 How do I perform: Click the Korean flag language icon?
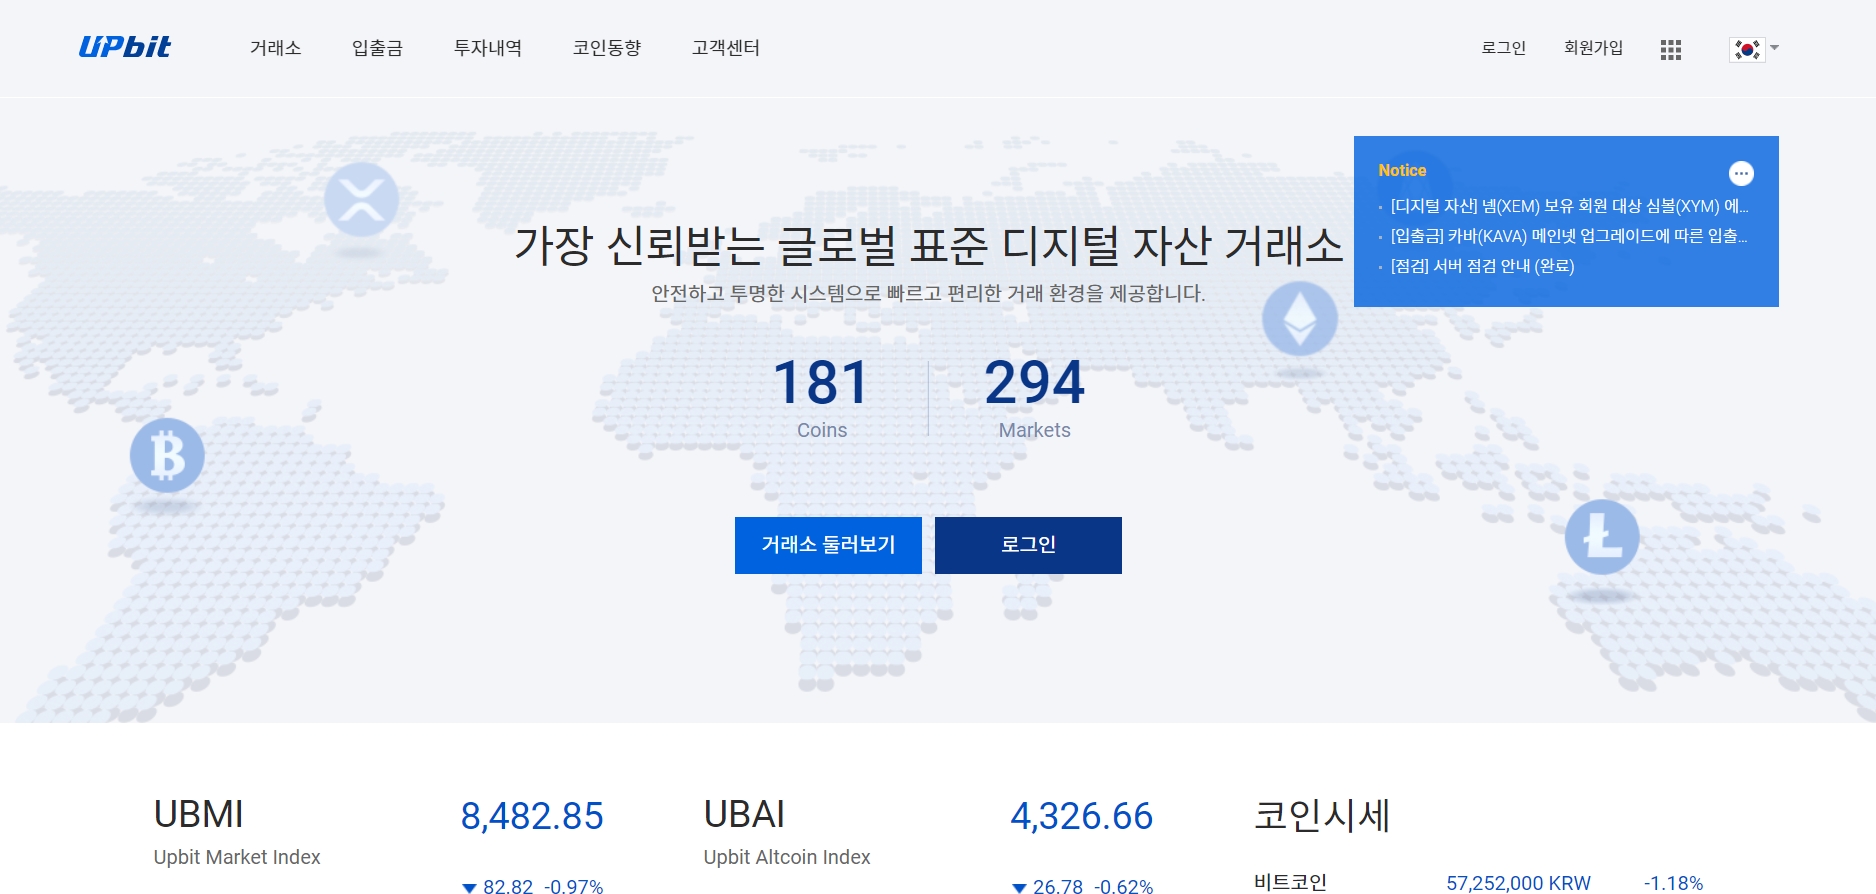[x=1747, y=49]
